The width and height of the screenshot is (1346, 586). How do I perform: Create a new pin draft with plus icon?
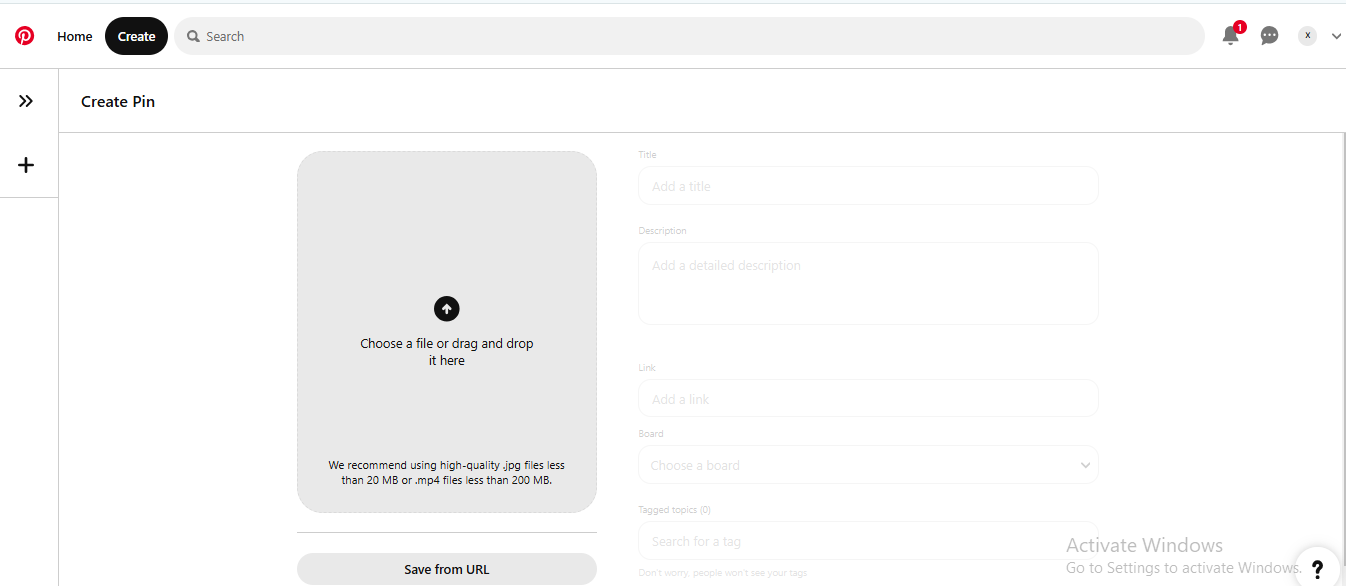(26, 165)
